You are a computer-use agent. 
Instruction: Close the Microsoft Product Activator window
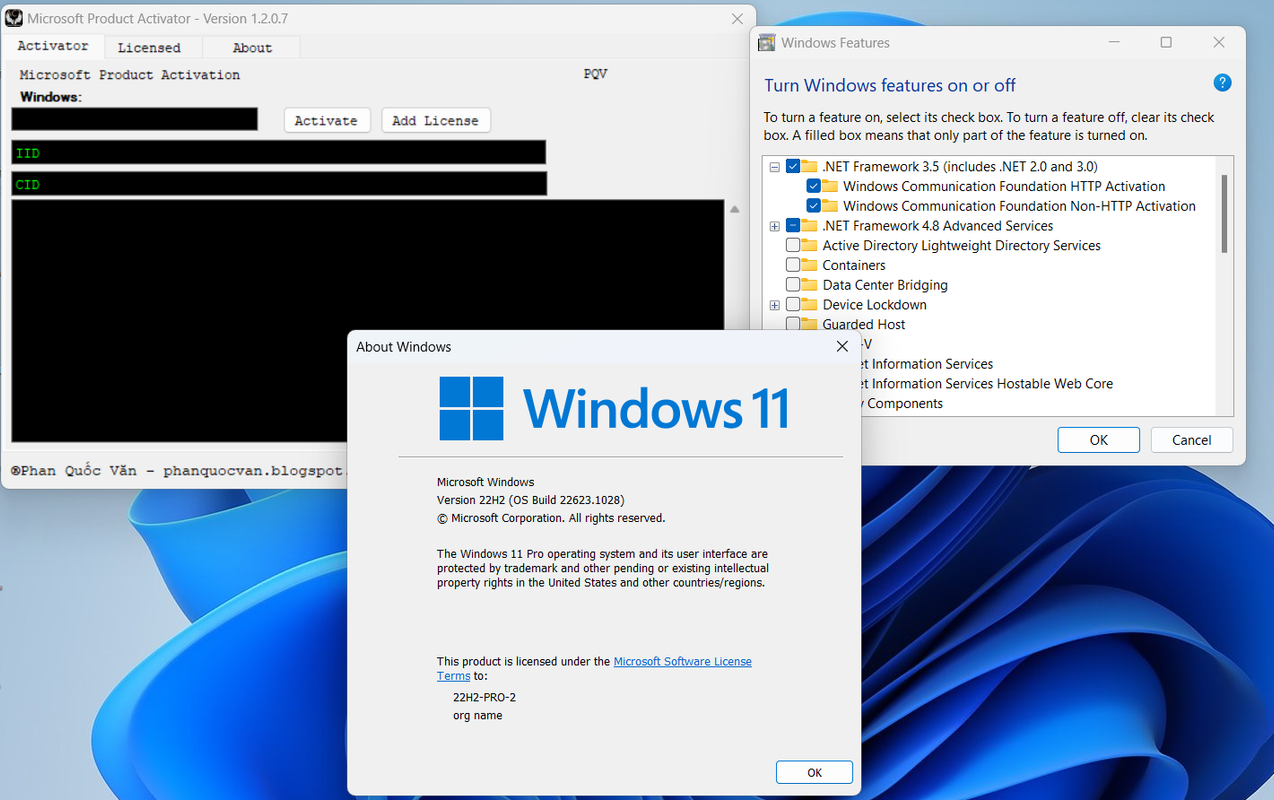737,18
